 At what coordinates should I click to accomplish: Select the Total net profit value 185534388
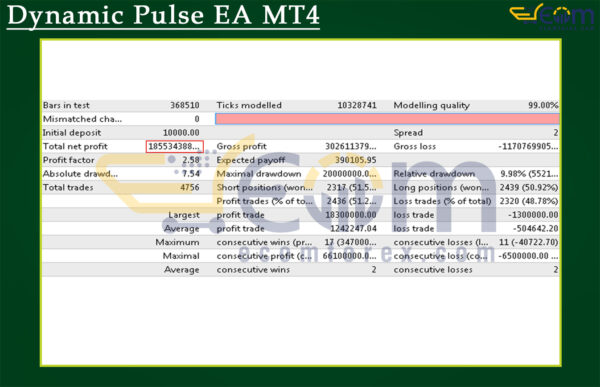coord(174,146)
